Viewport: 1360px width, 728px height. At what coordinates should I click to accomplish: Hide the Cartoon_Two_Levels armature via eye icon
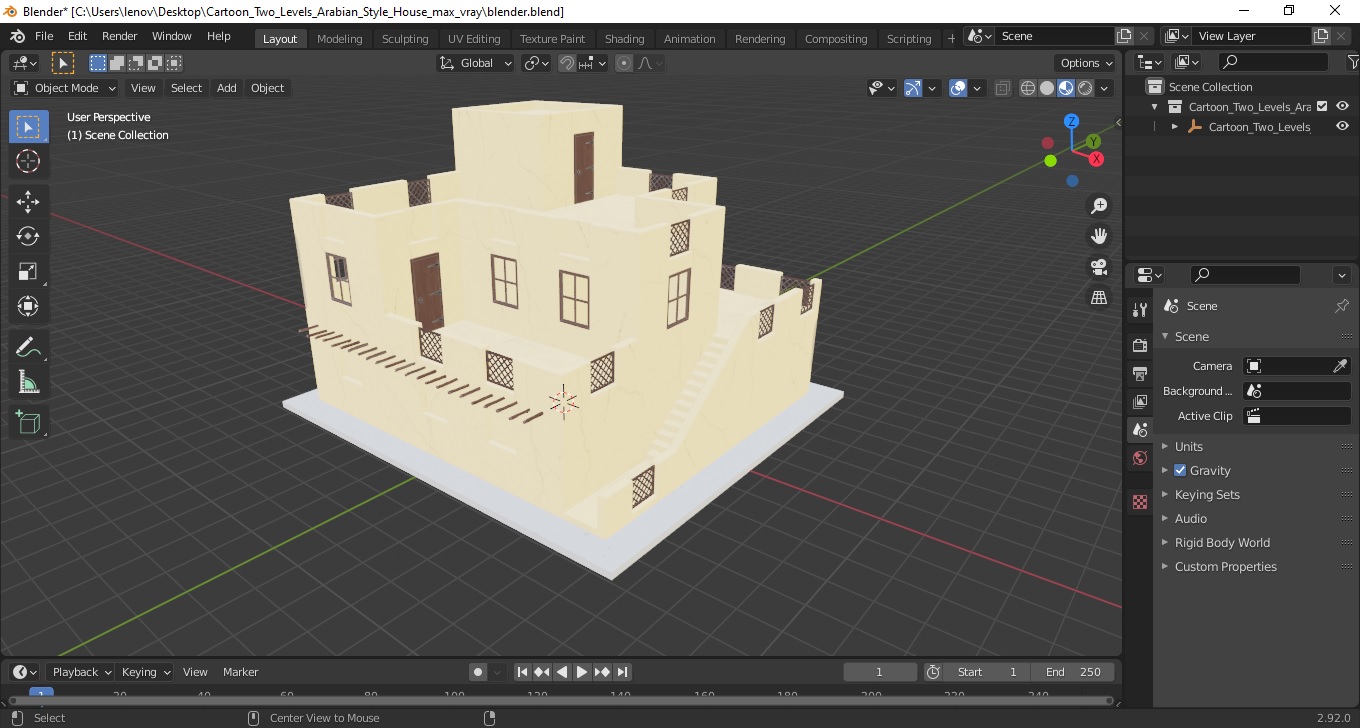1343,127
